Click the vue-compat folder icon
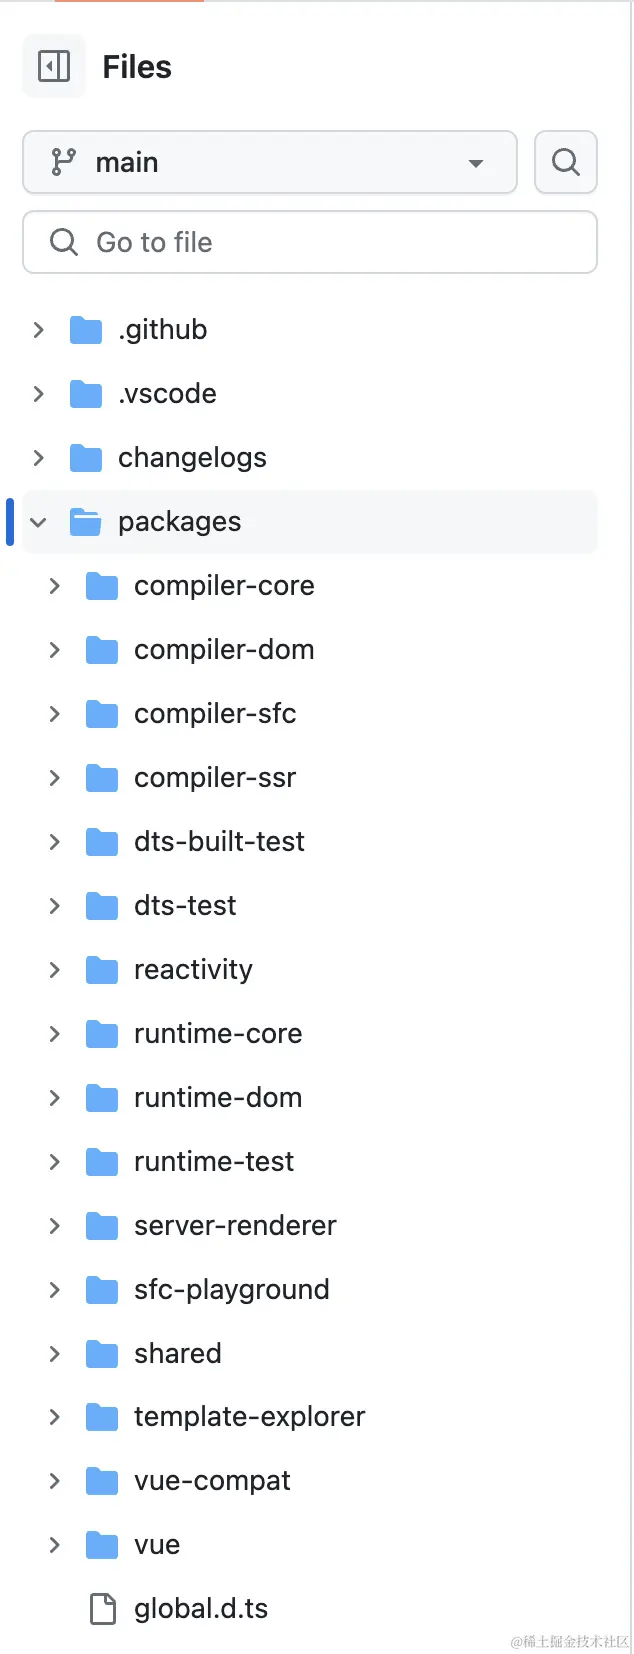Viewport: 634px width, 1654px height. [x=102, y=1481]
